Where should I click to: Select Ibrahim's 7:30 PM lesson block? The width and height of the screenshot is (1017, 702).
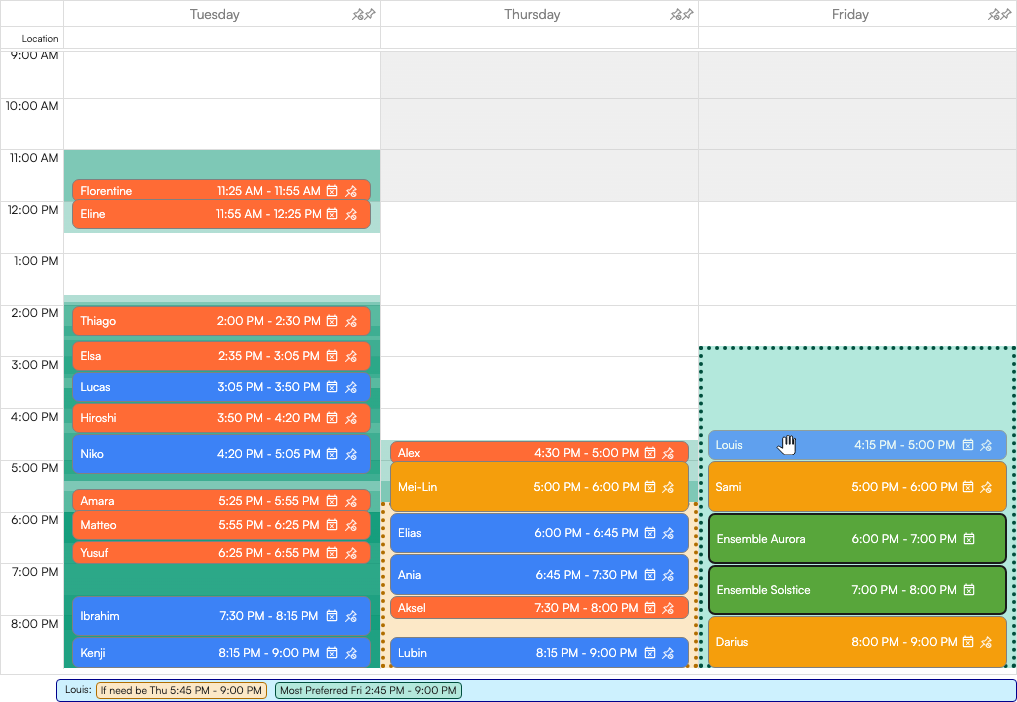221,616
